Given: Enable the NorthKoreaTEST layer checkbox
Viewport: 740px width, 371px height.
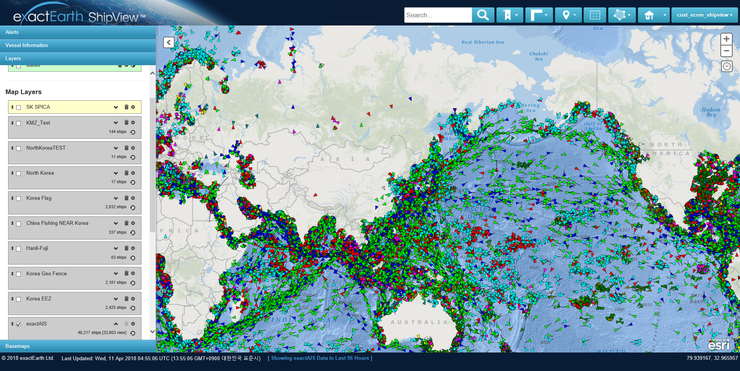Looking at the screenshot, I should pyautogui.click(x=19, y=148).
